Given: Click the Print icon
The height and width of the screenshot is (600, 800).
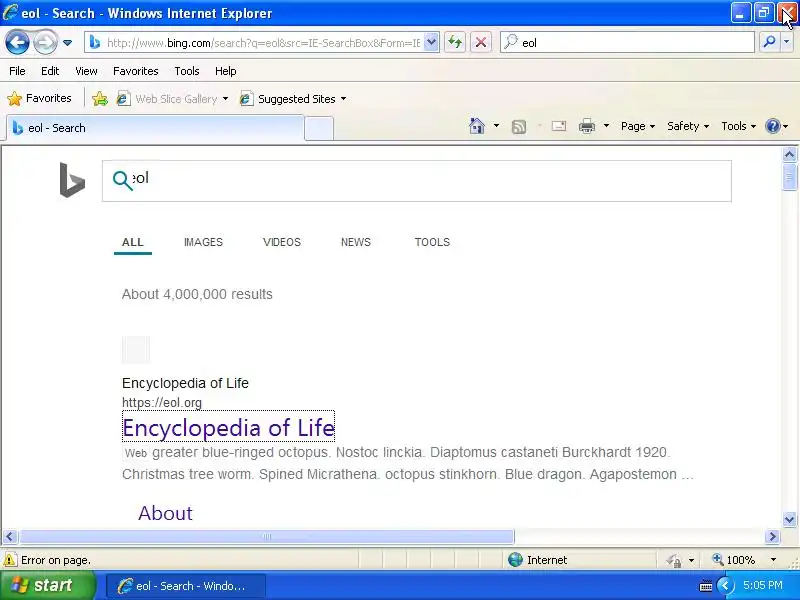Looking at the screenshot, I should click(587, 126).
